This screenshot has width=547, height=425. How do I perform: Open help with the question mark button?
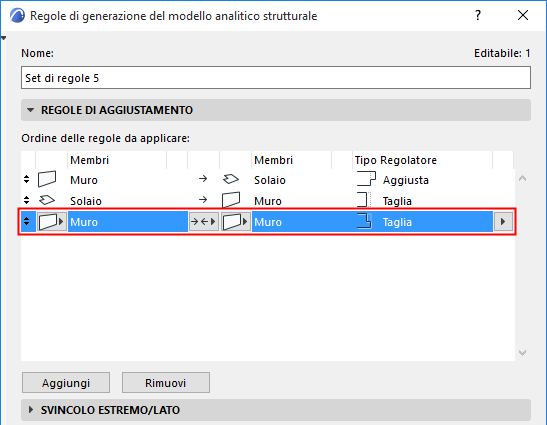pos(478,15)
